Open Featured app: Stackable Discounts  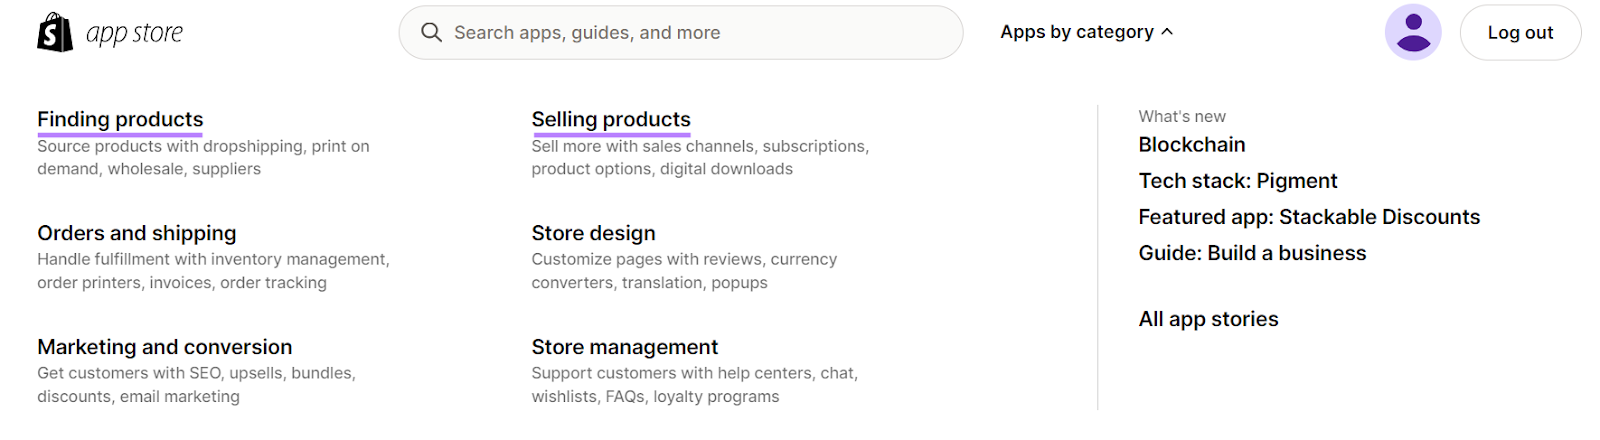pyautogui.click(x=1309, y=217)
